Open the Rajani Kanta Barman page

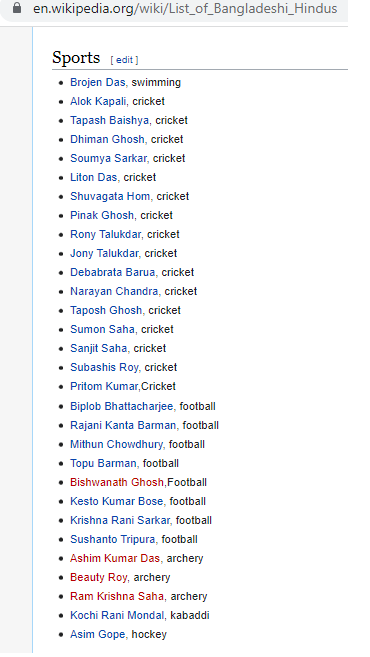(123, 425)
